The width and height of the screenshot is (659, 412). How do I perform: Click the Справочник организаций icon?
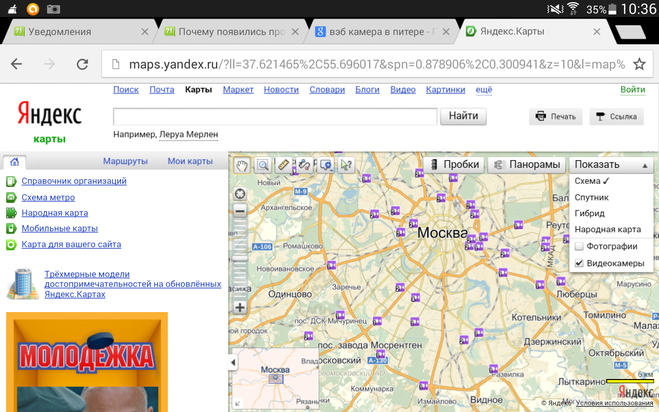tap(11, 182)
